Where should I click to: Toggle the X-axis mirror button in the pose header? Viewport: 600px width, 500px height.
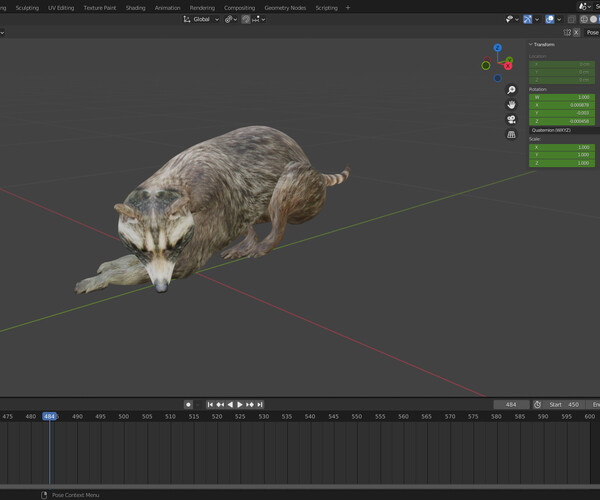tap(576, 33)
